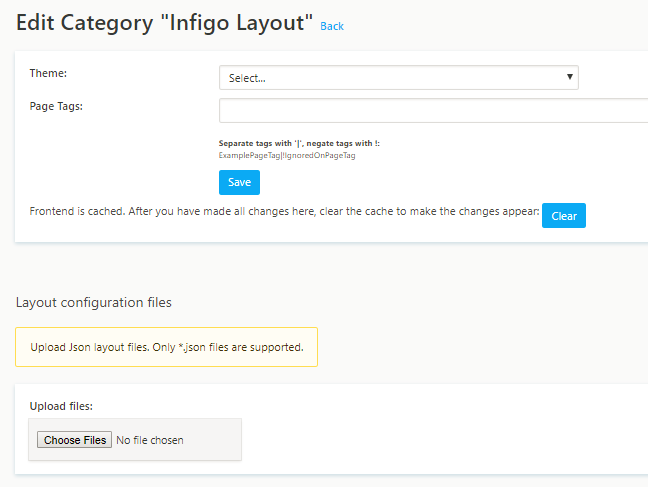Click the grey file upload box
The width and height of the screenshot is (648, 487).
click(x=135, y=439)
